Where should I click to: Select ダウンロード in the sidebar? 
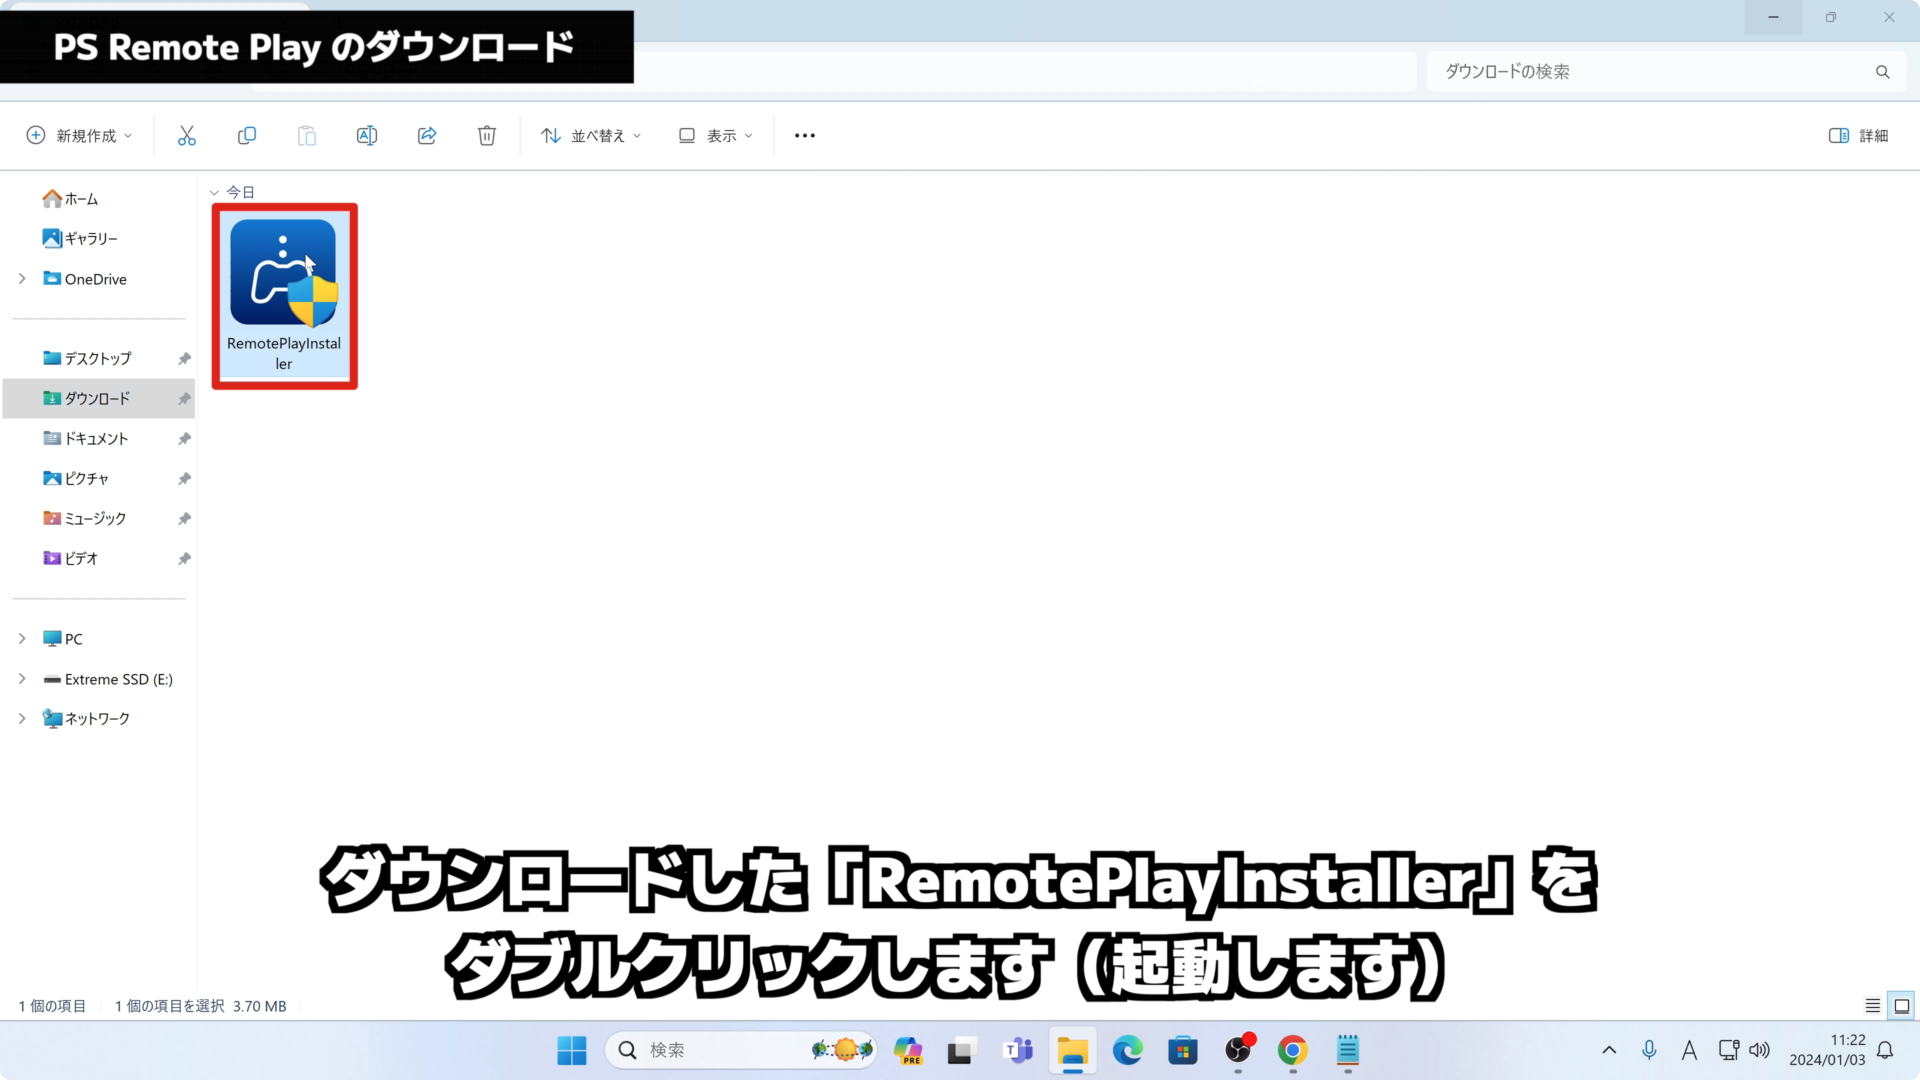point(97,398)
